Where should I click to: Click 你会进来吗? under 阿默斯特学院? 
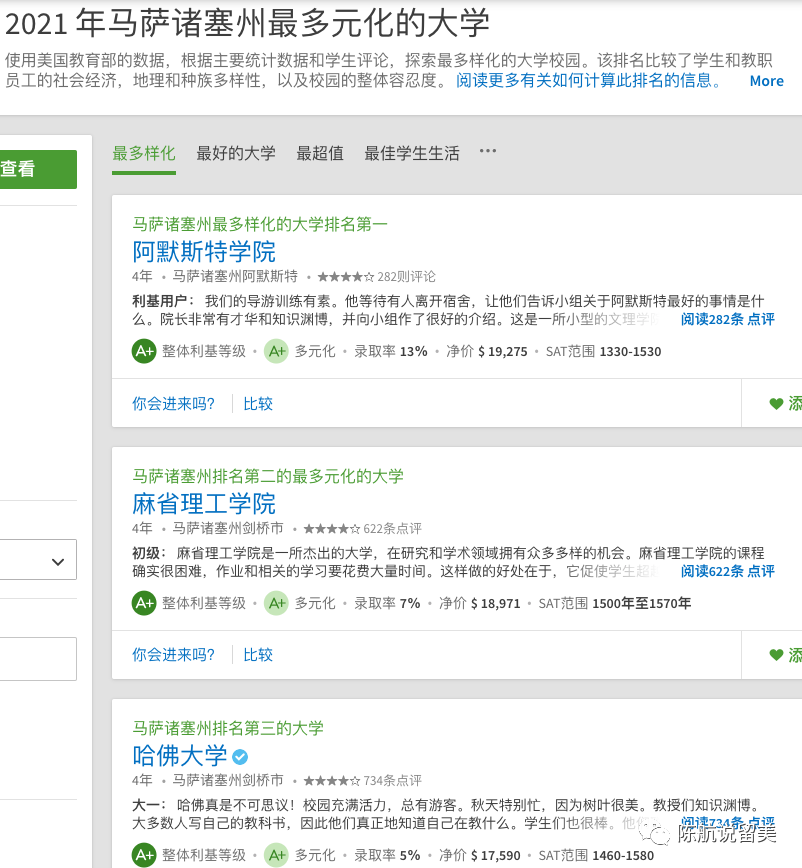173,404
